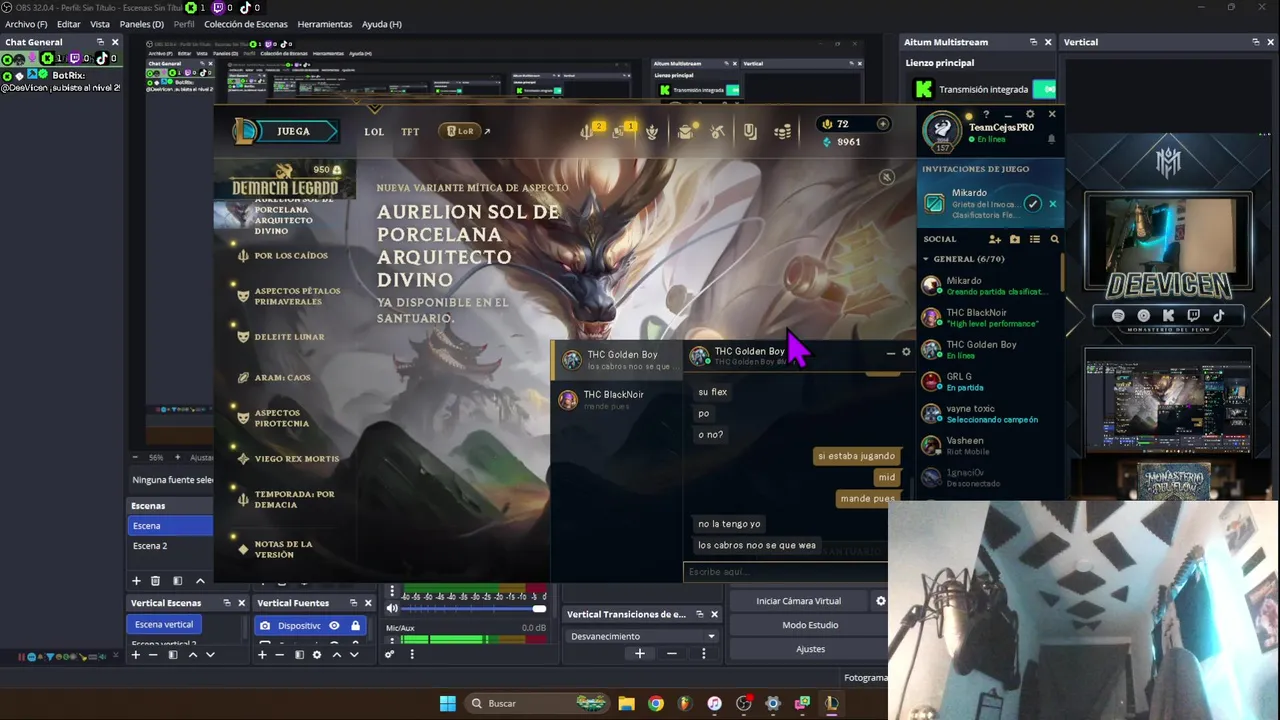Select Escena 2 in Escenas list
This screenshot has height=720, width=1280.
(170, 546)
